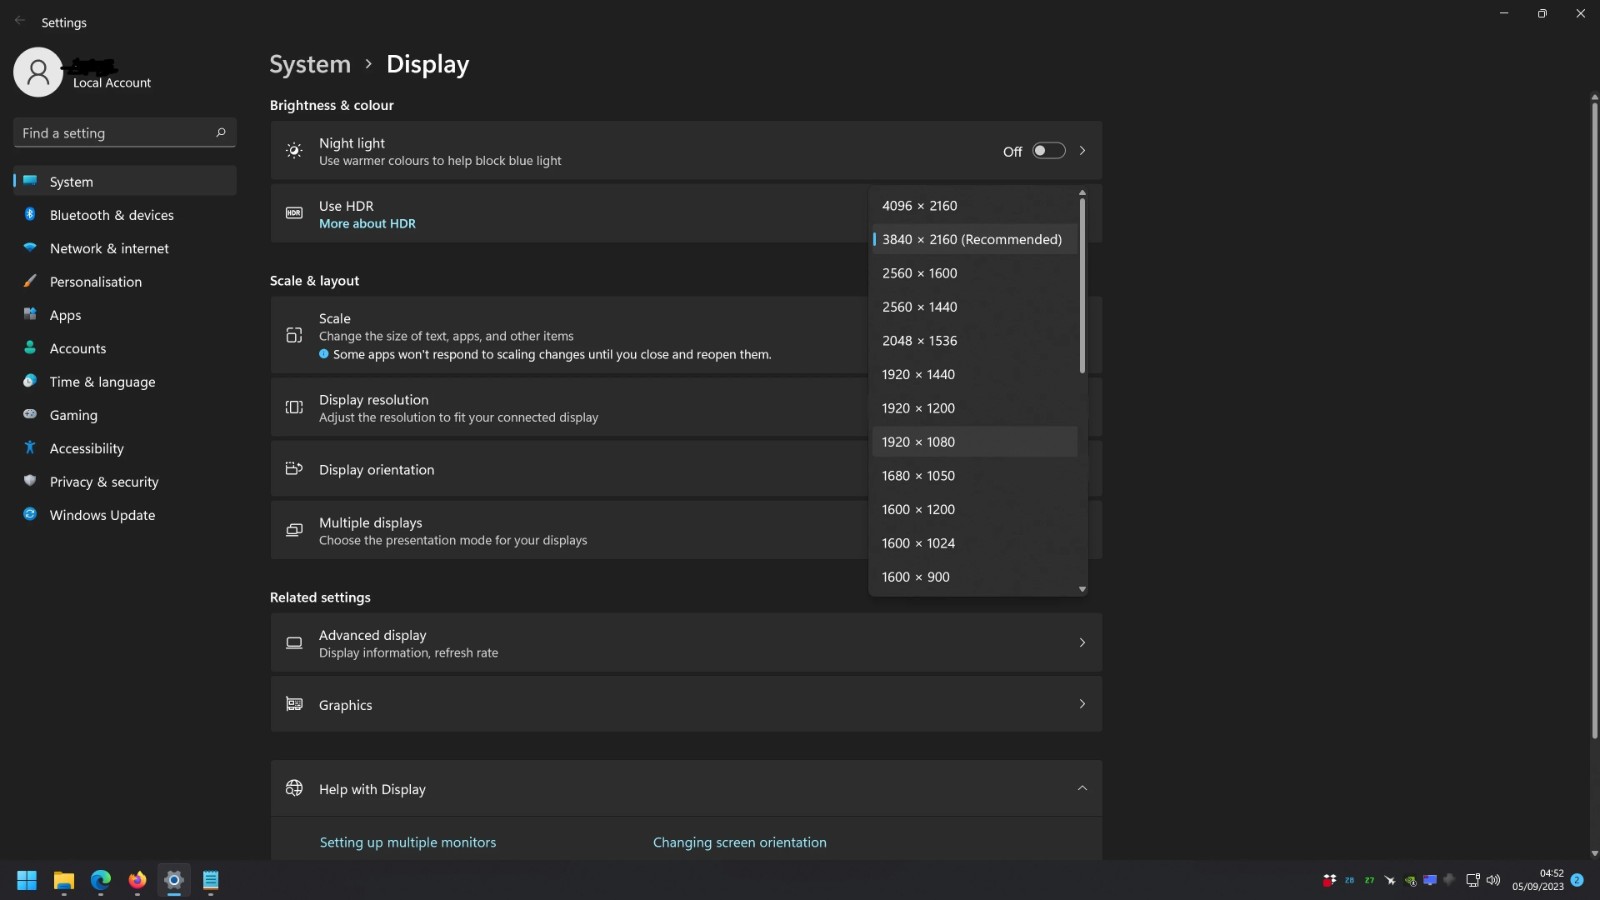This screenshot has width=1600, height=900.
Task: Toggle the Night light switch
Action: (1049, 151)
